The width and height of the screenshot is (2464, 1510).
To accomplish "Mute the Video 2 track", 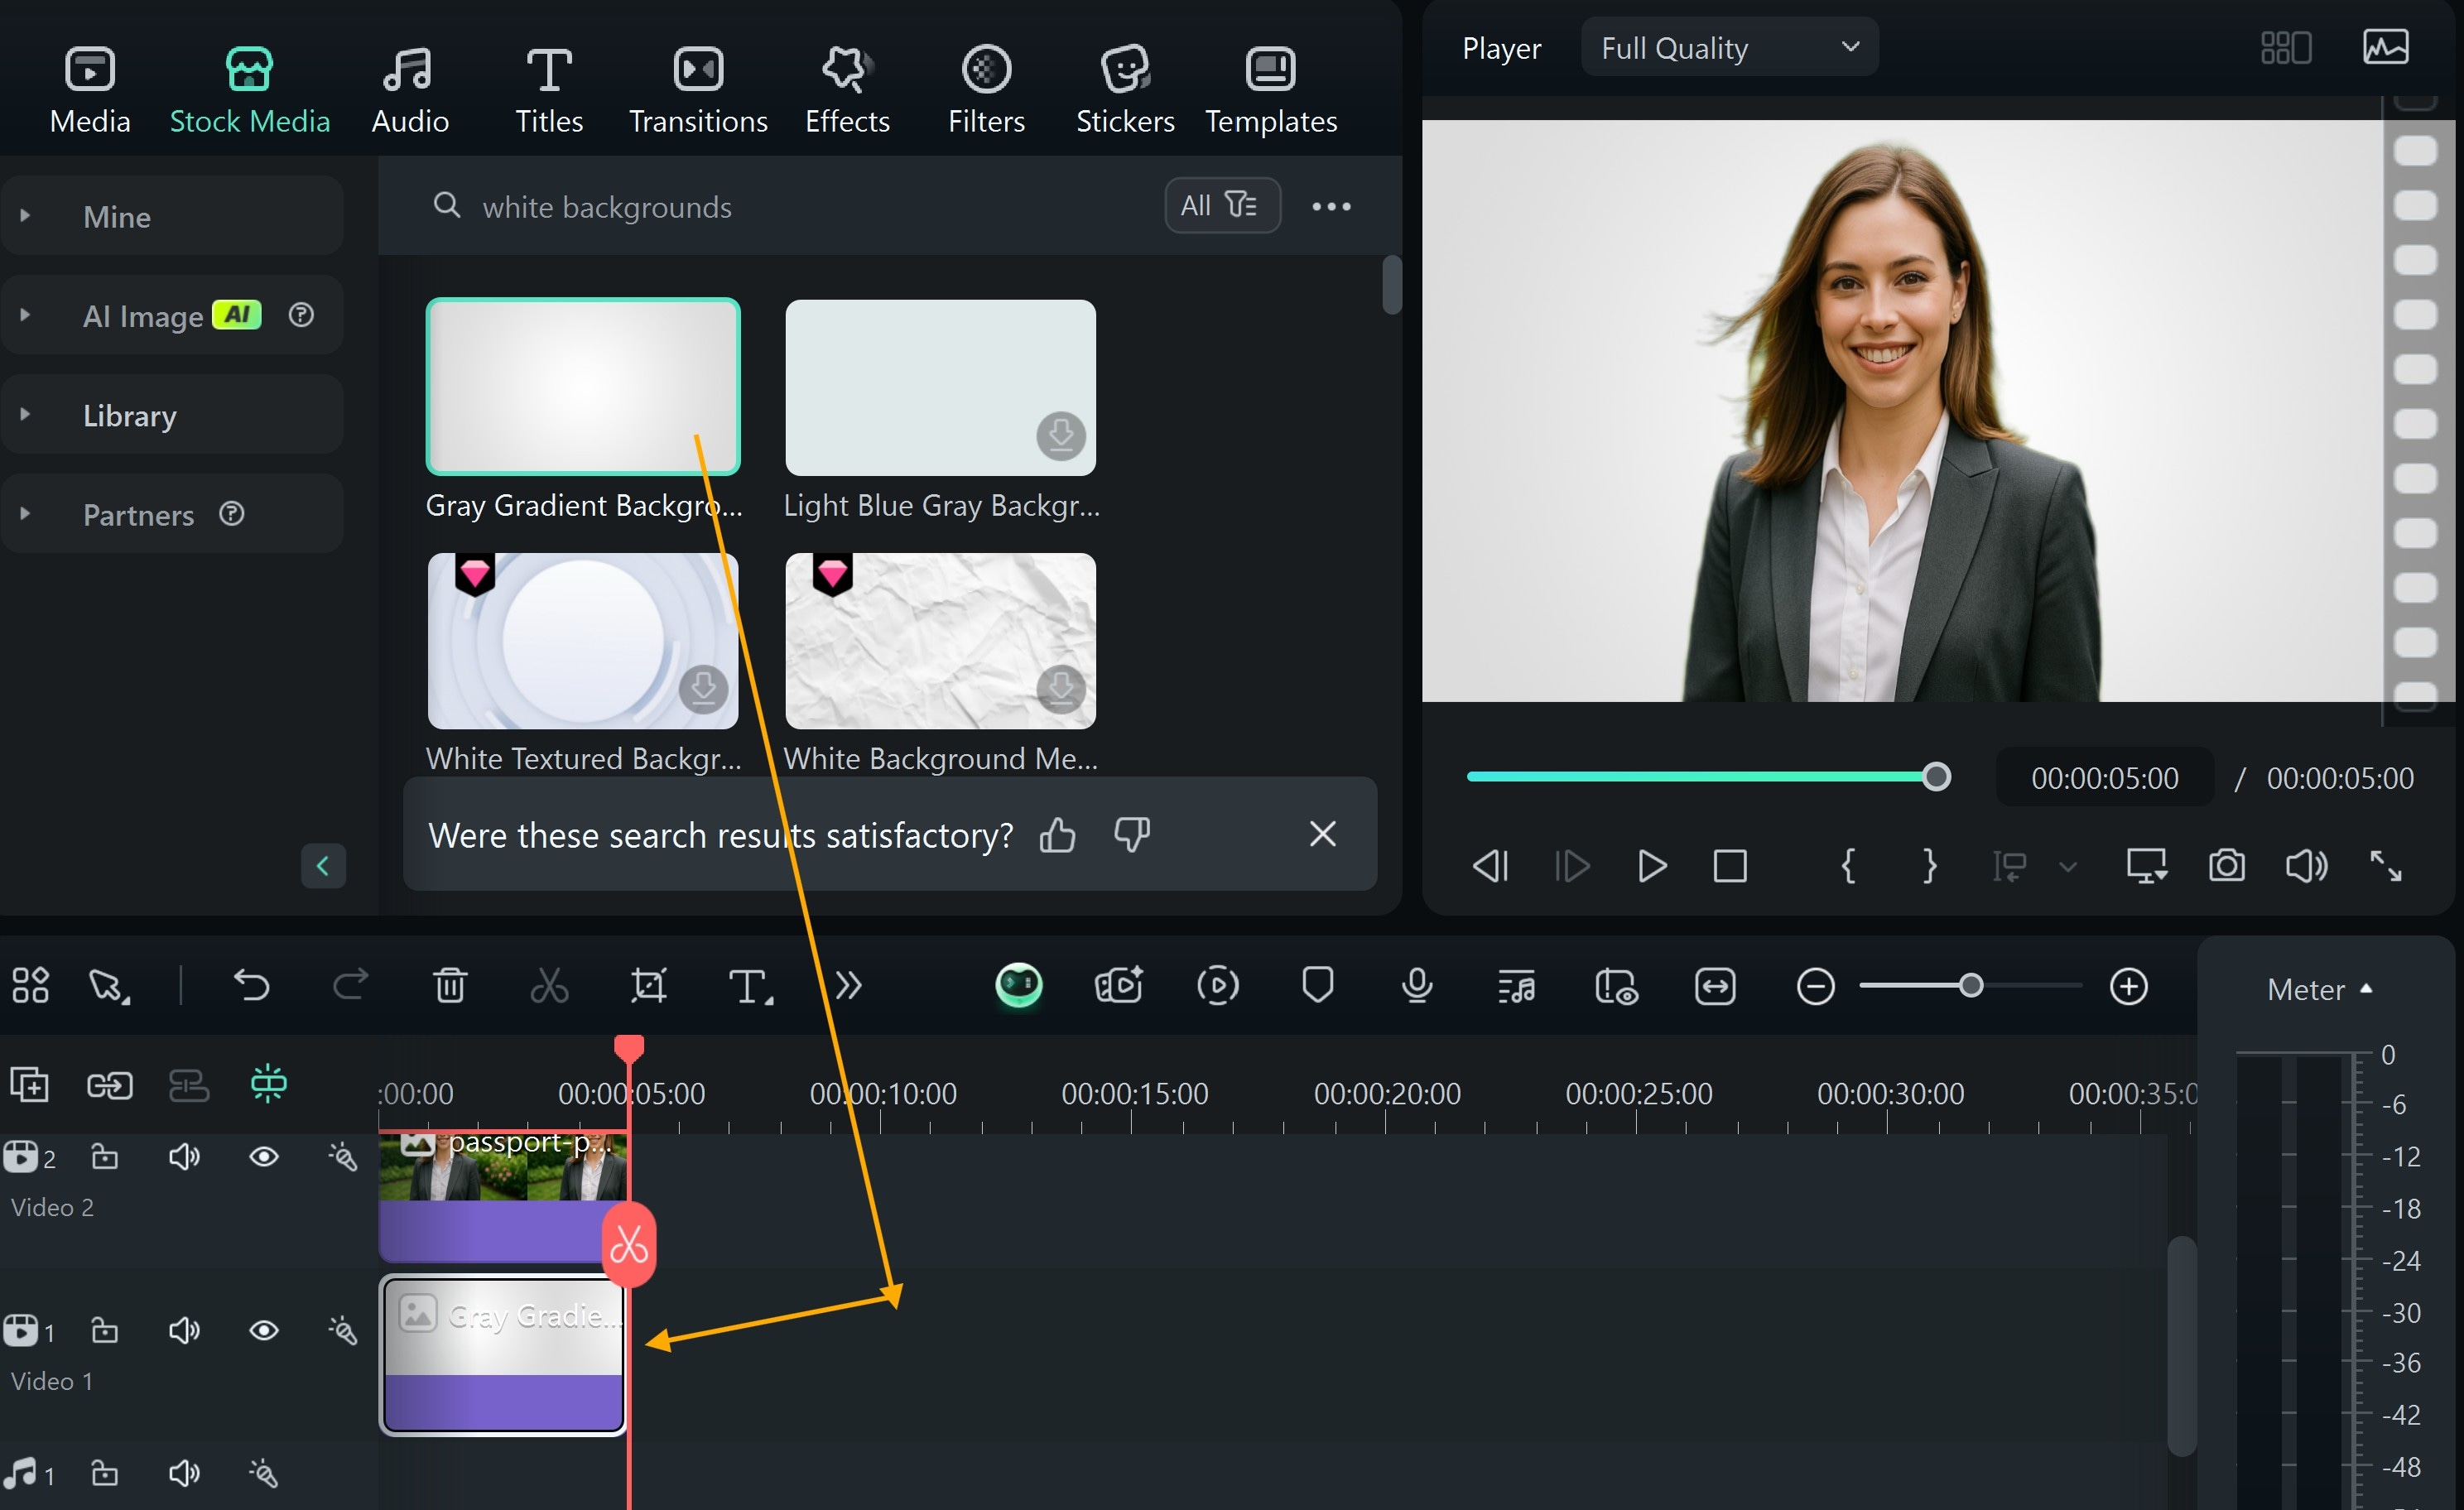I will tap(184, 1157).
